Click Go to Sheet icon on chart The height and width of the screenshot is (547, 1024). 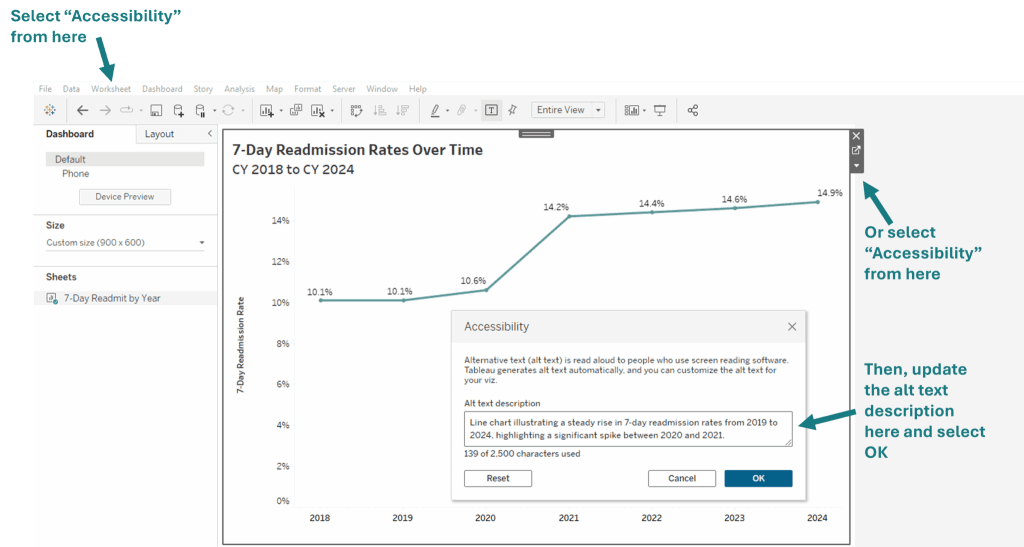856,150
